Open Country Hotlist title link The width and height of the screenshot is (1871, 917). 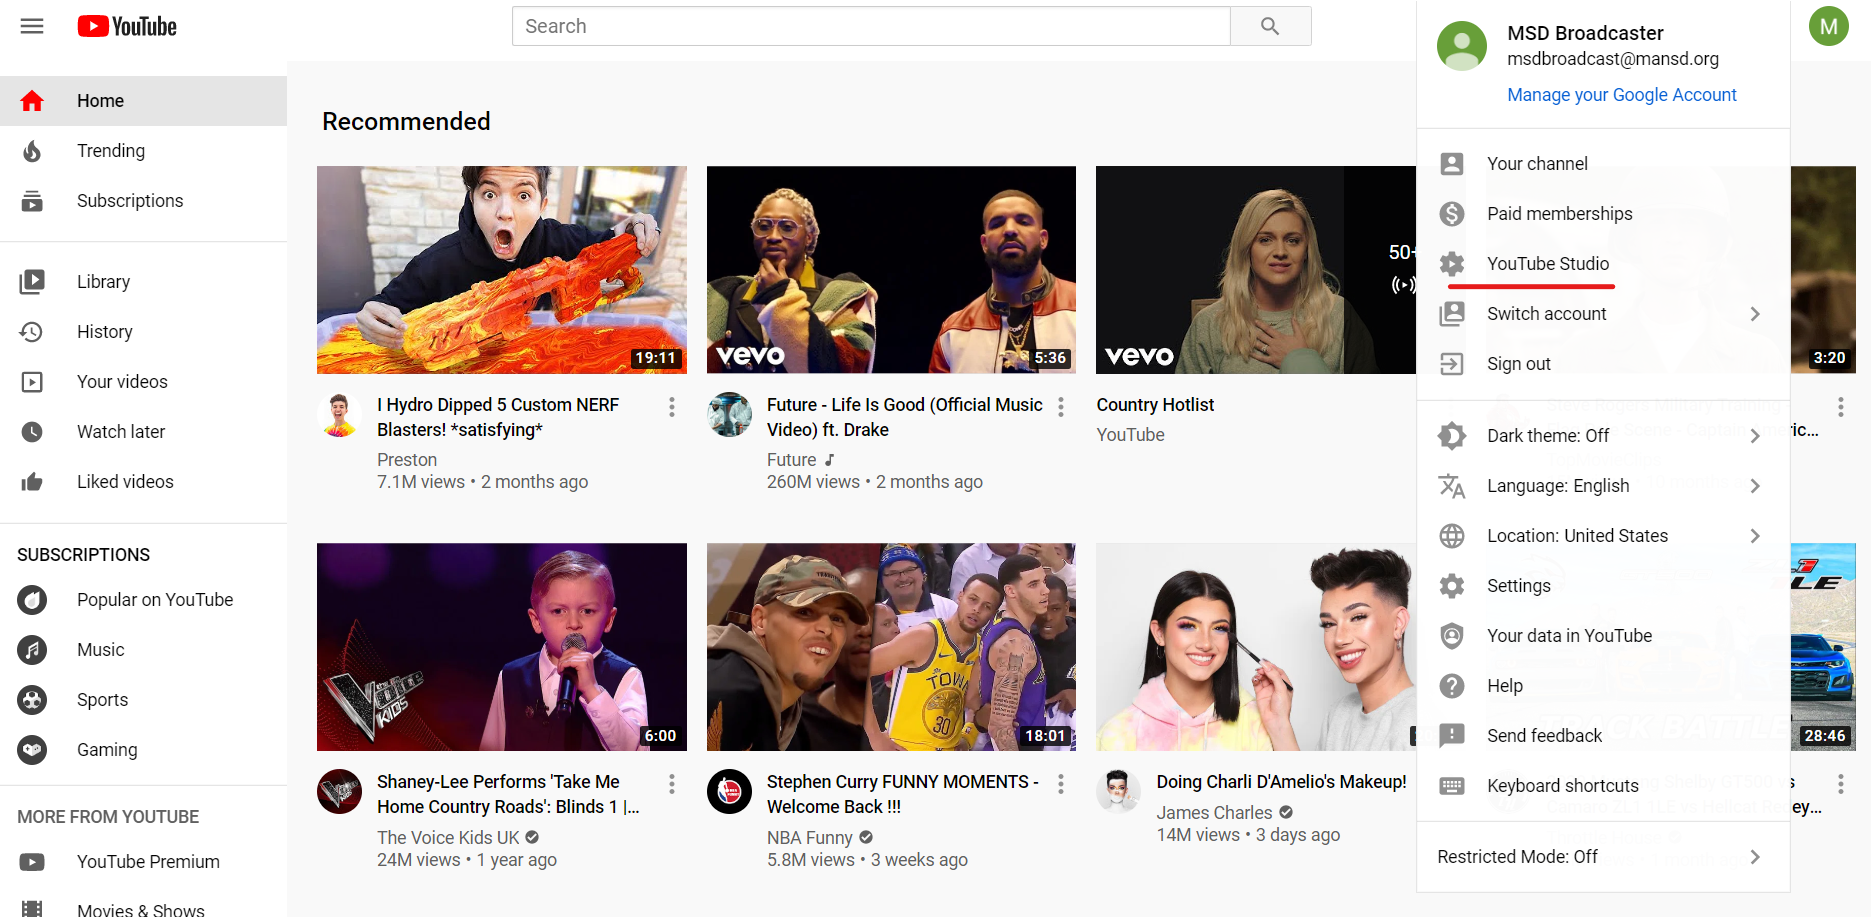click(1155, 405)
